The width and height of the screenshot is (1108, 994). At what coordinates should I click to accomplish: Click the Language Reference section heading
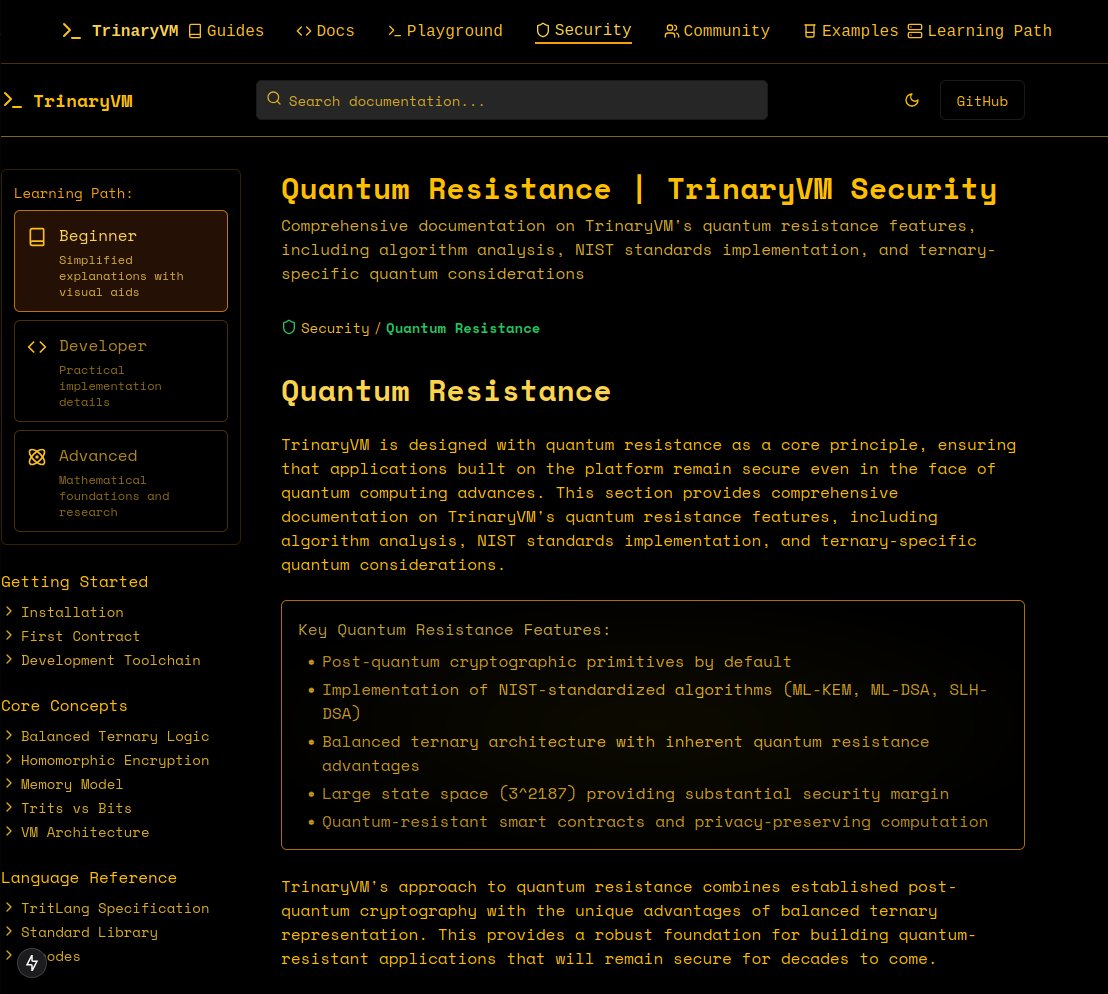coord(89,877)
